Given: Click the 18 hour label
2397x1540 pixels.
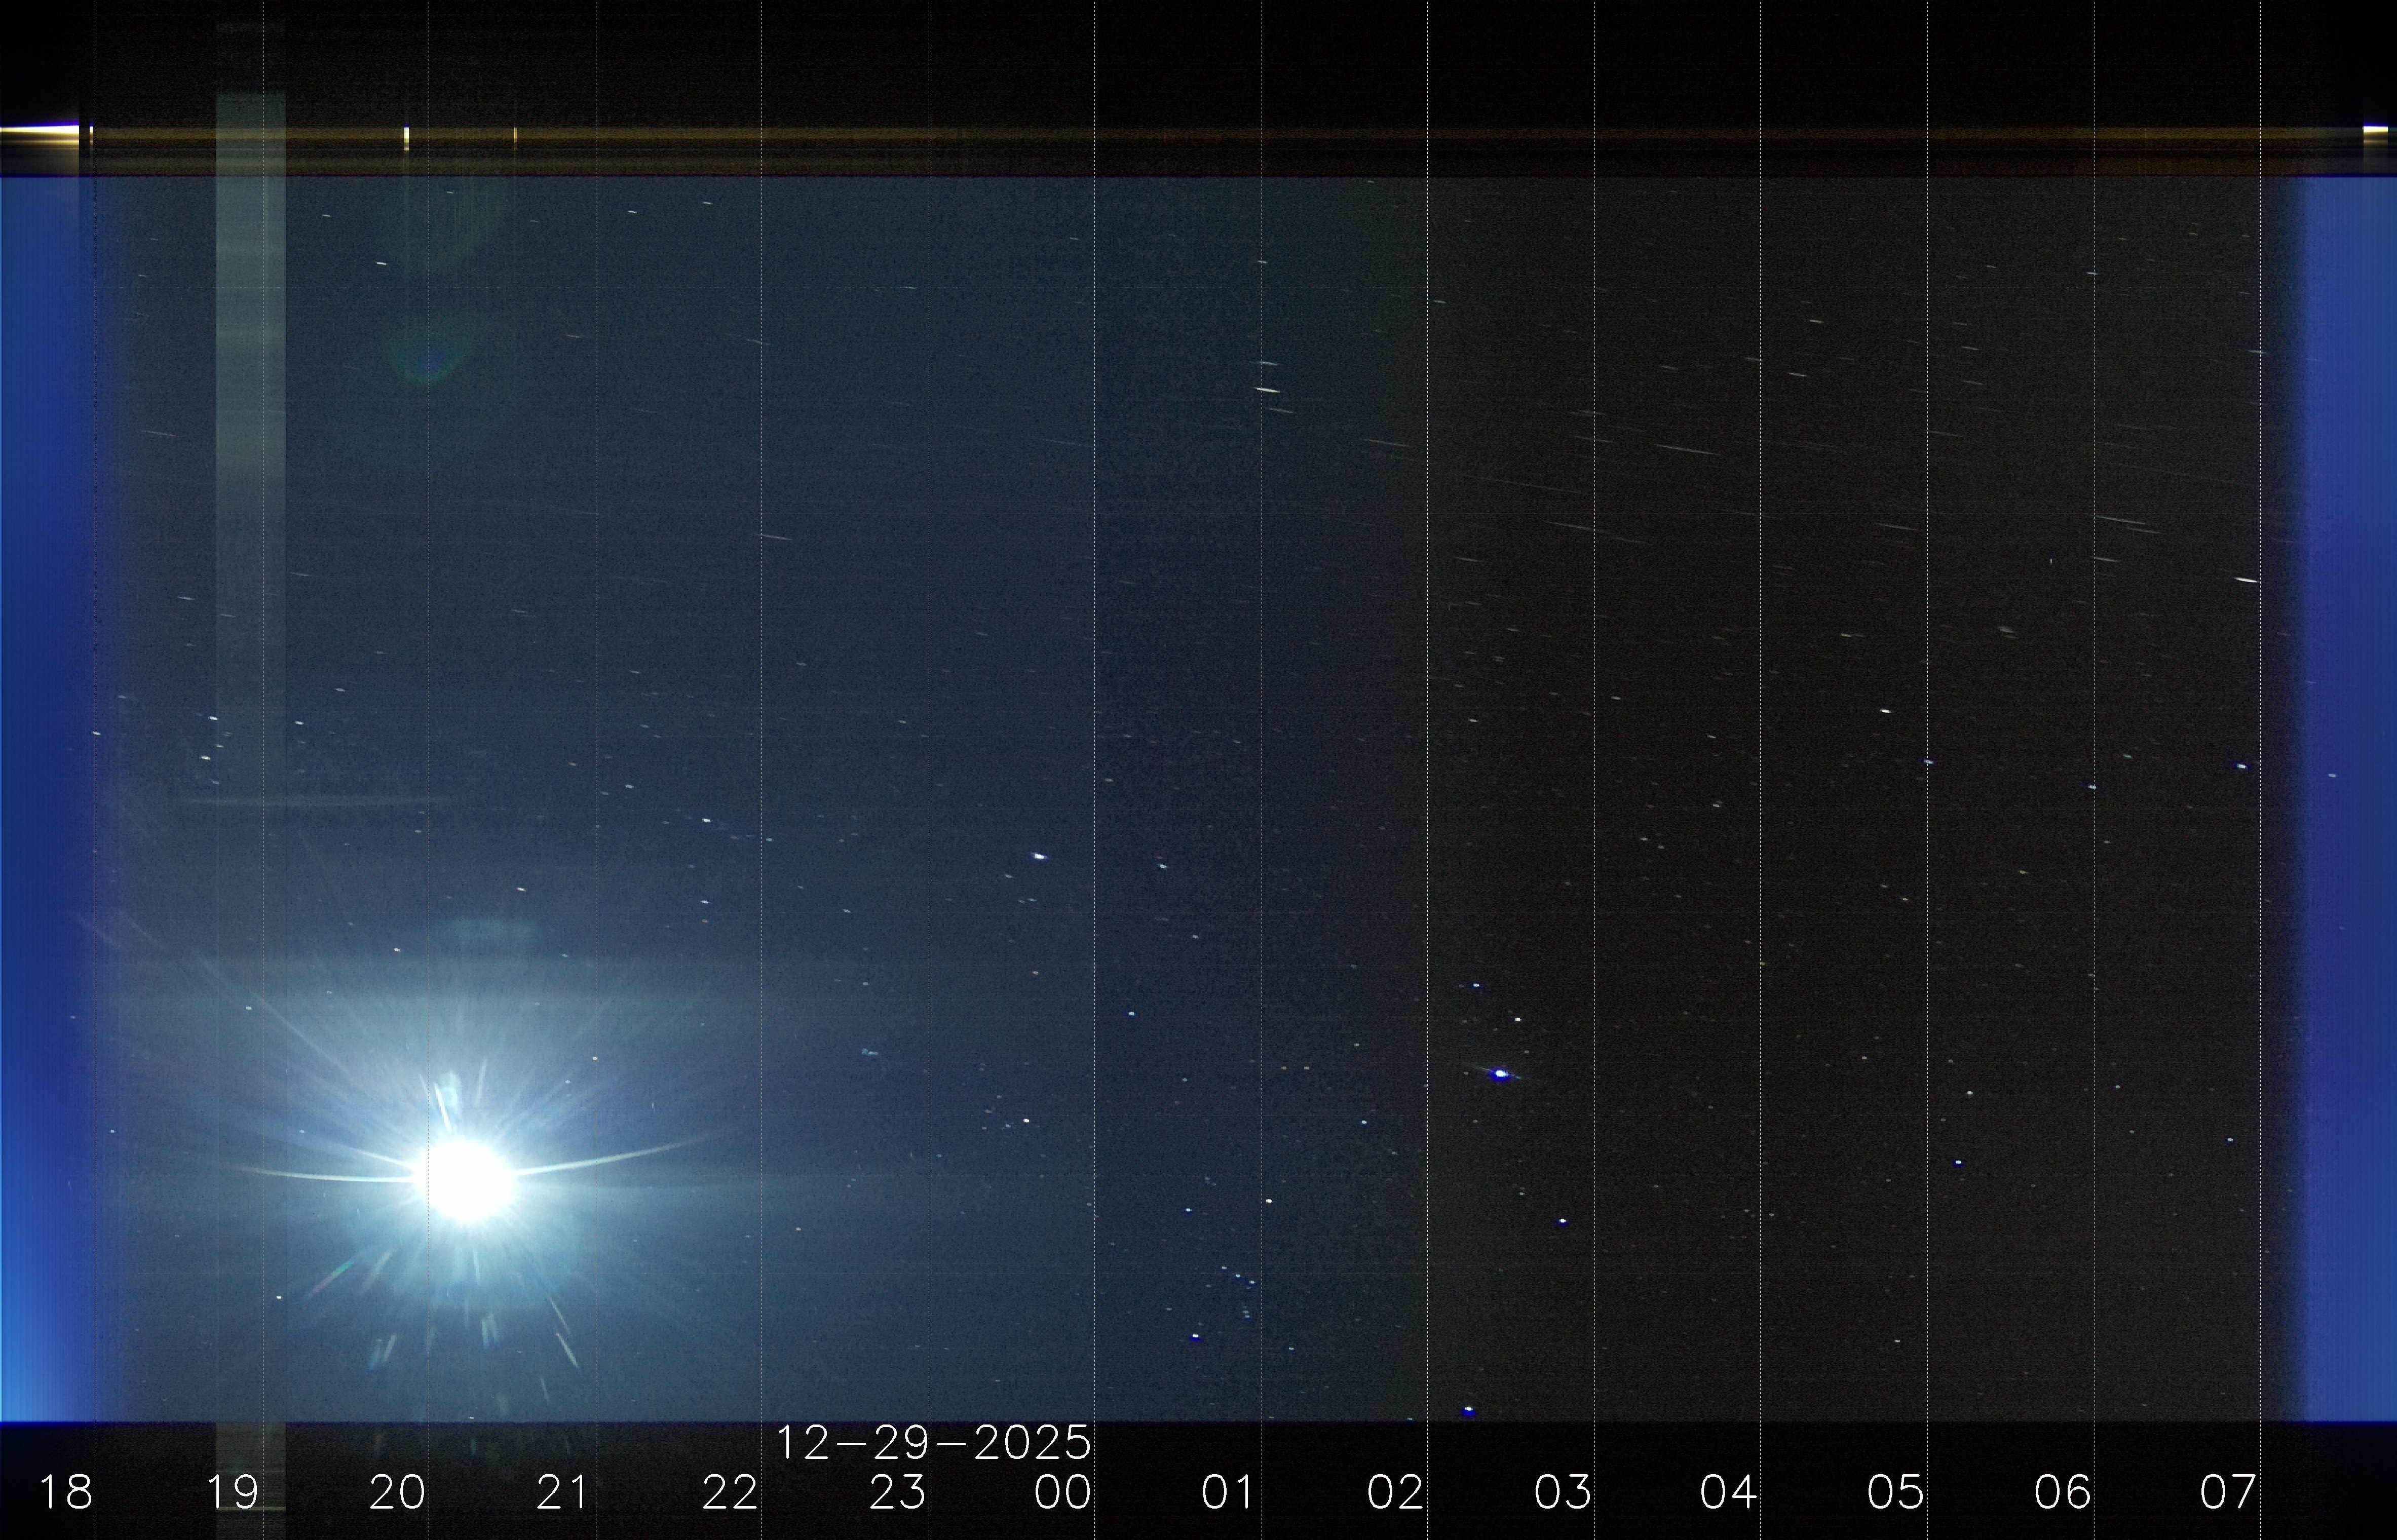Looking at the screenshot, I should click(x=65, y=1493).
